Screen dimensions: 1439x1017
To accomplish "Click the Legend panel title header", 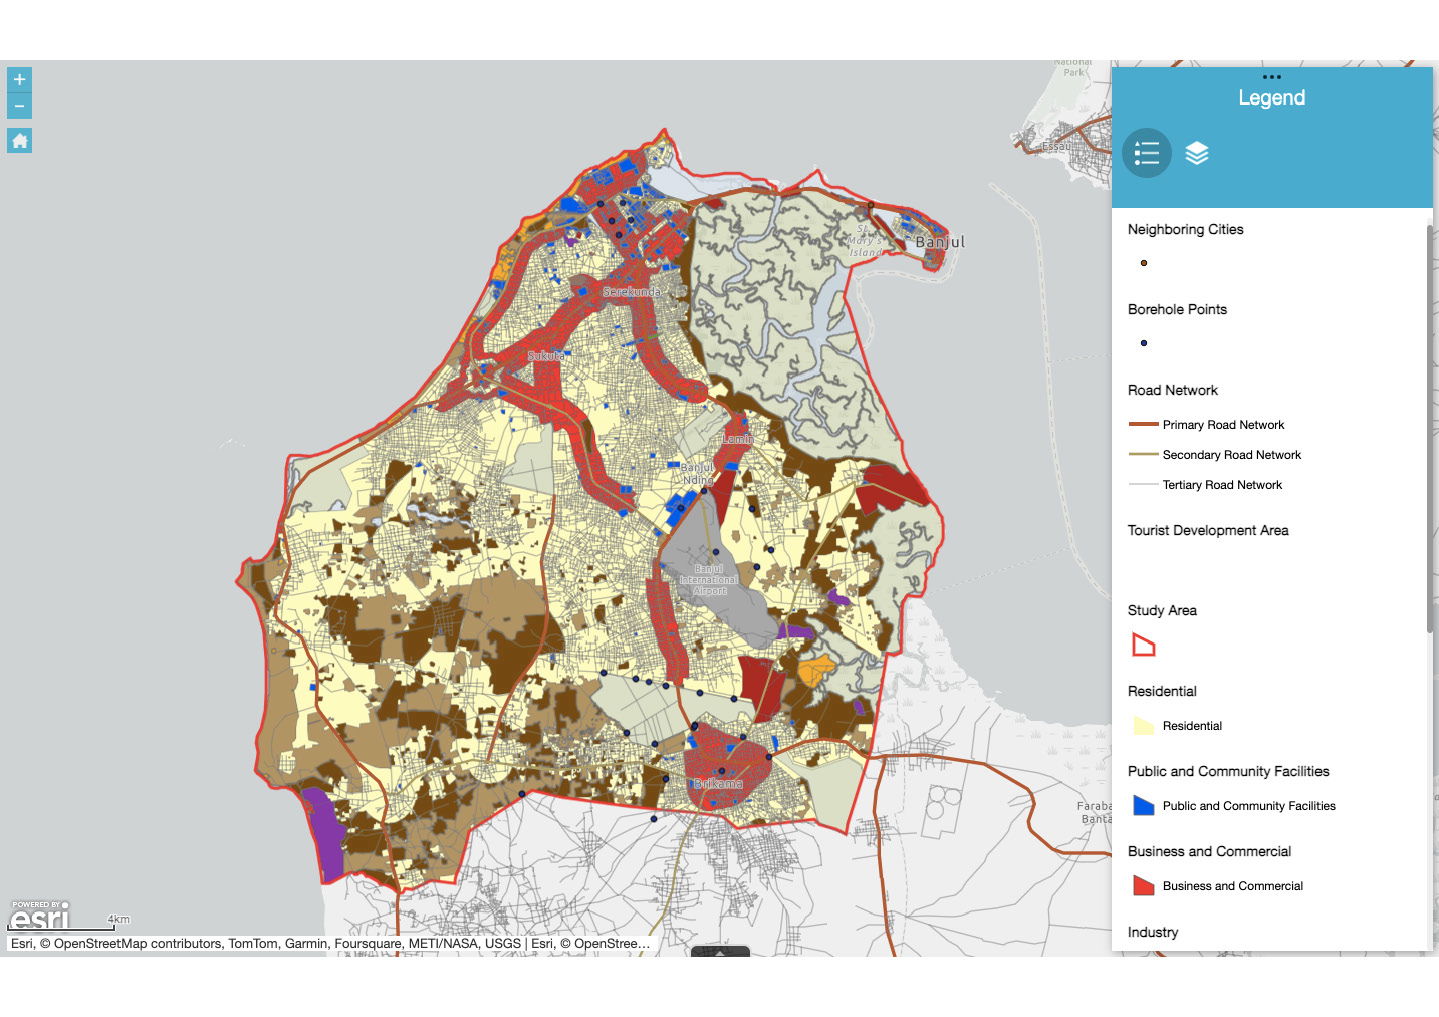I will [1271, 97].
